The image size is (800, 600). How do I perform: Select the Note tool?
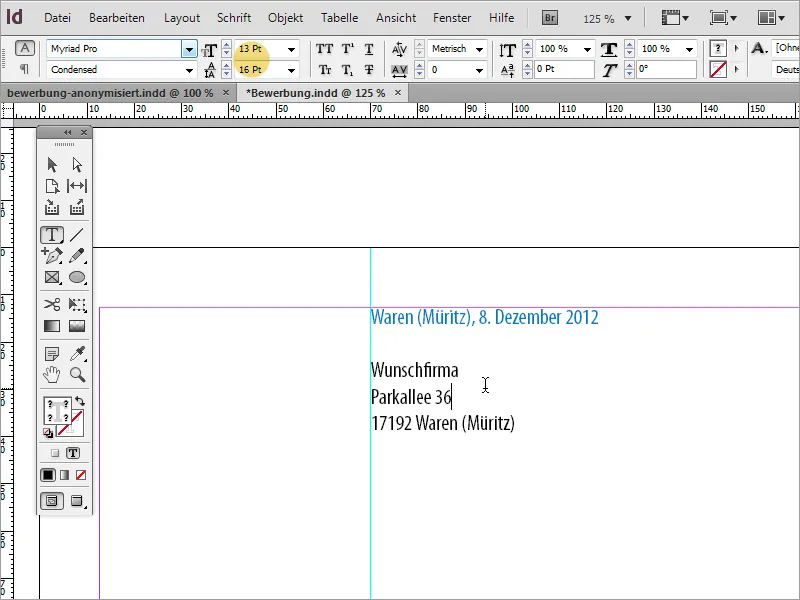(52, 354)
